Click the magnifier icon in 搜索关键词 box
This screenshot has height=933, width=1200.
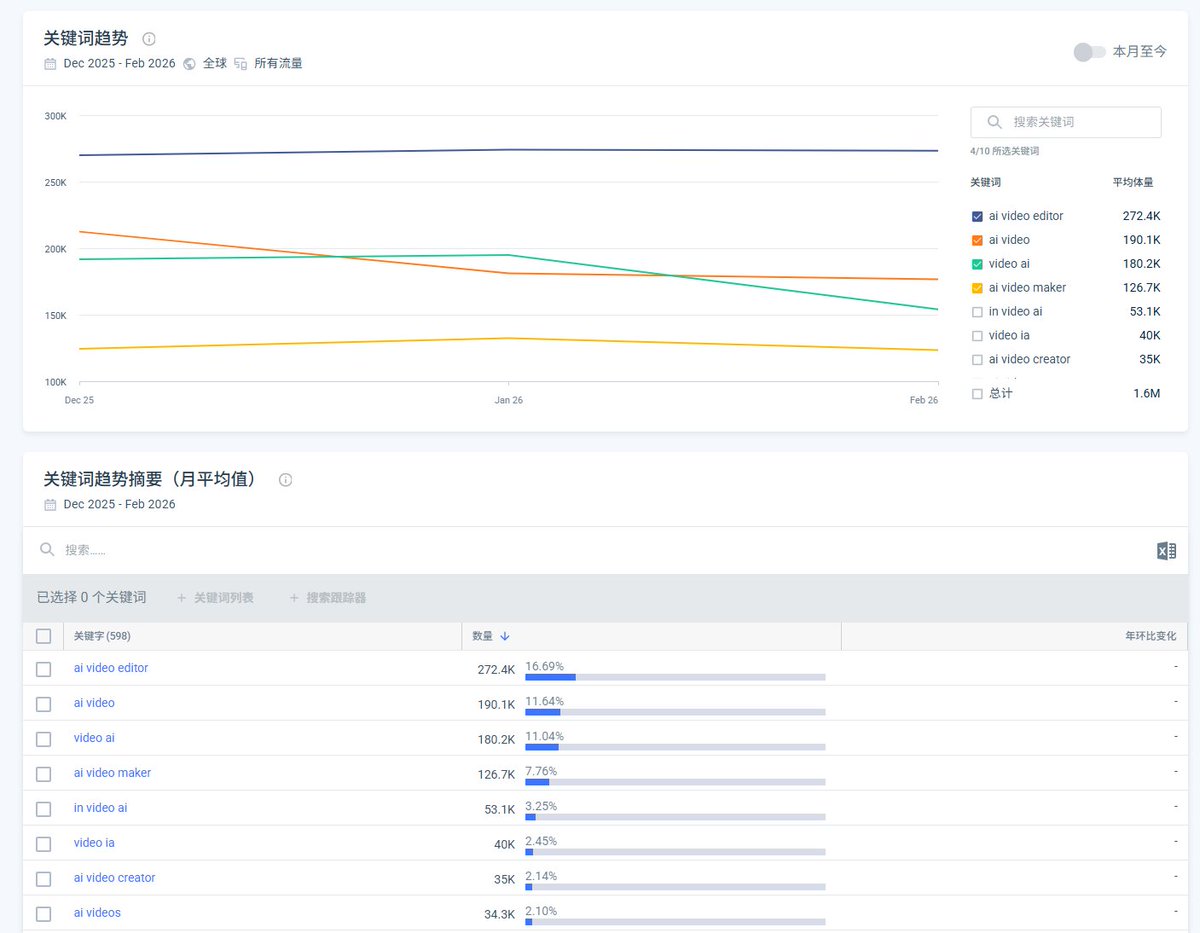994,121
